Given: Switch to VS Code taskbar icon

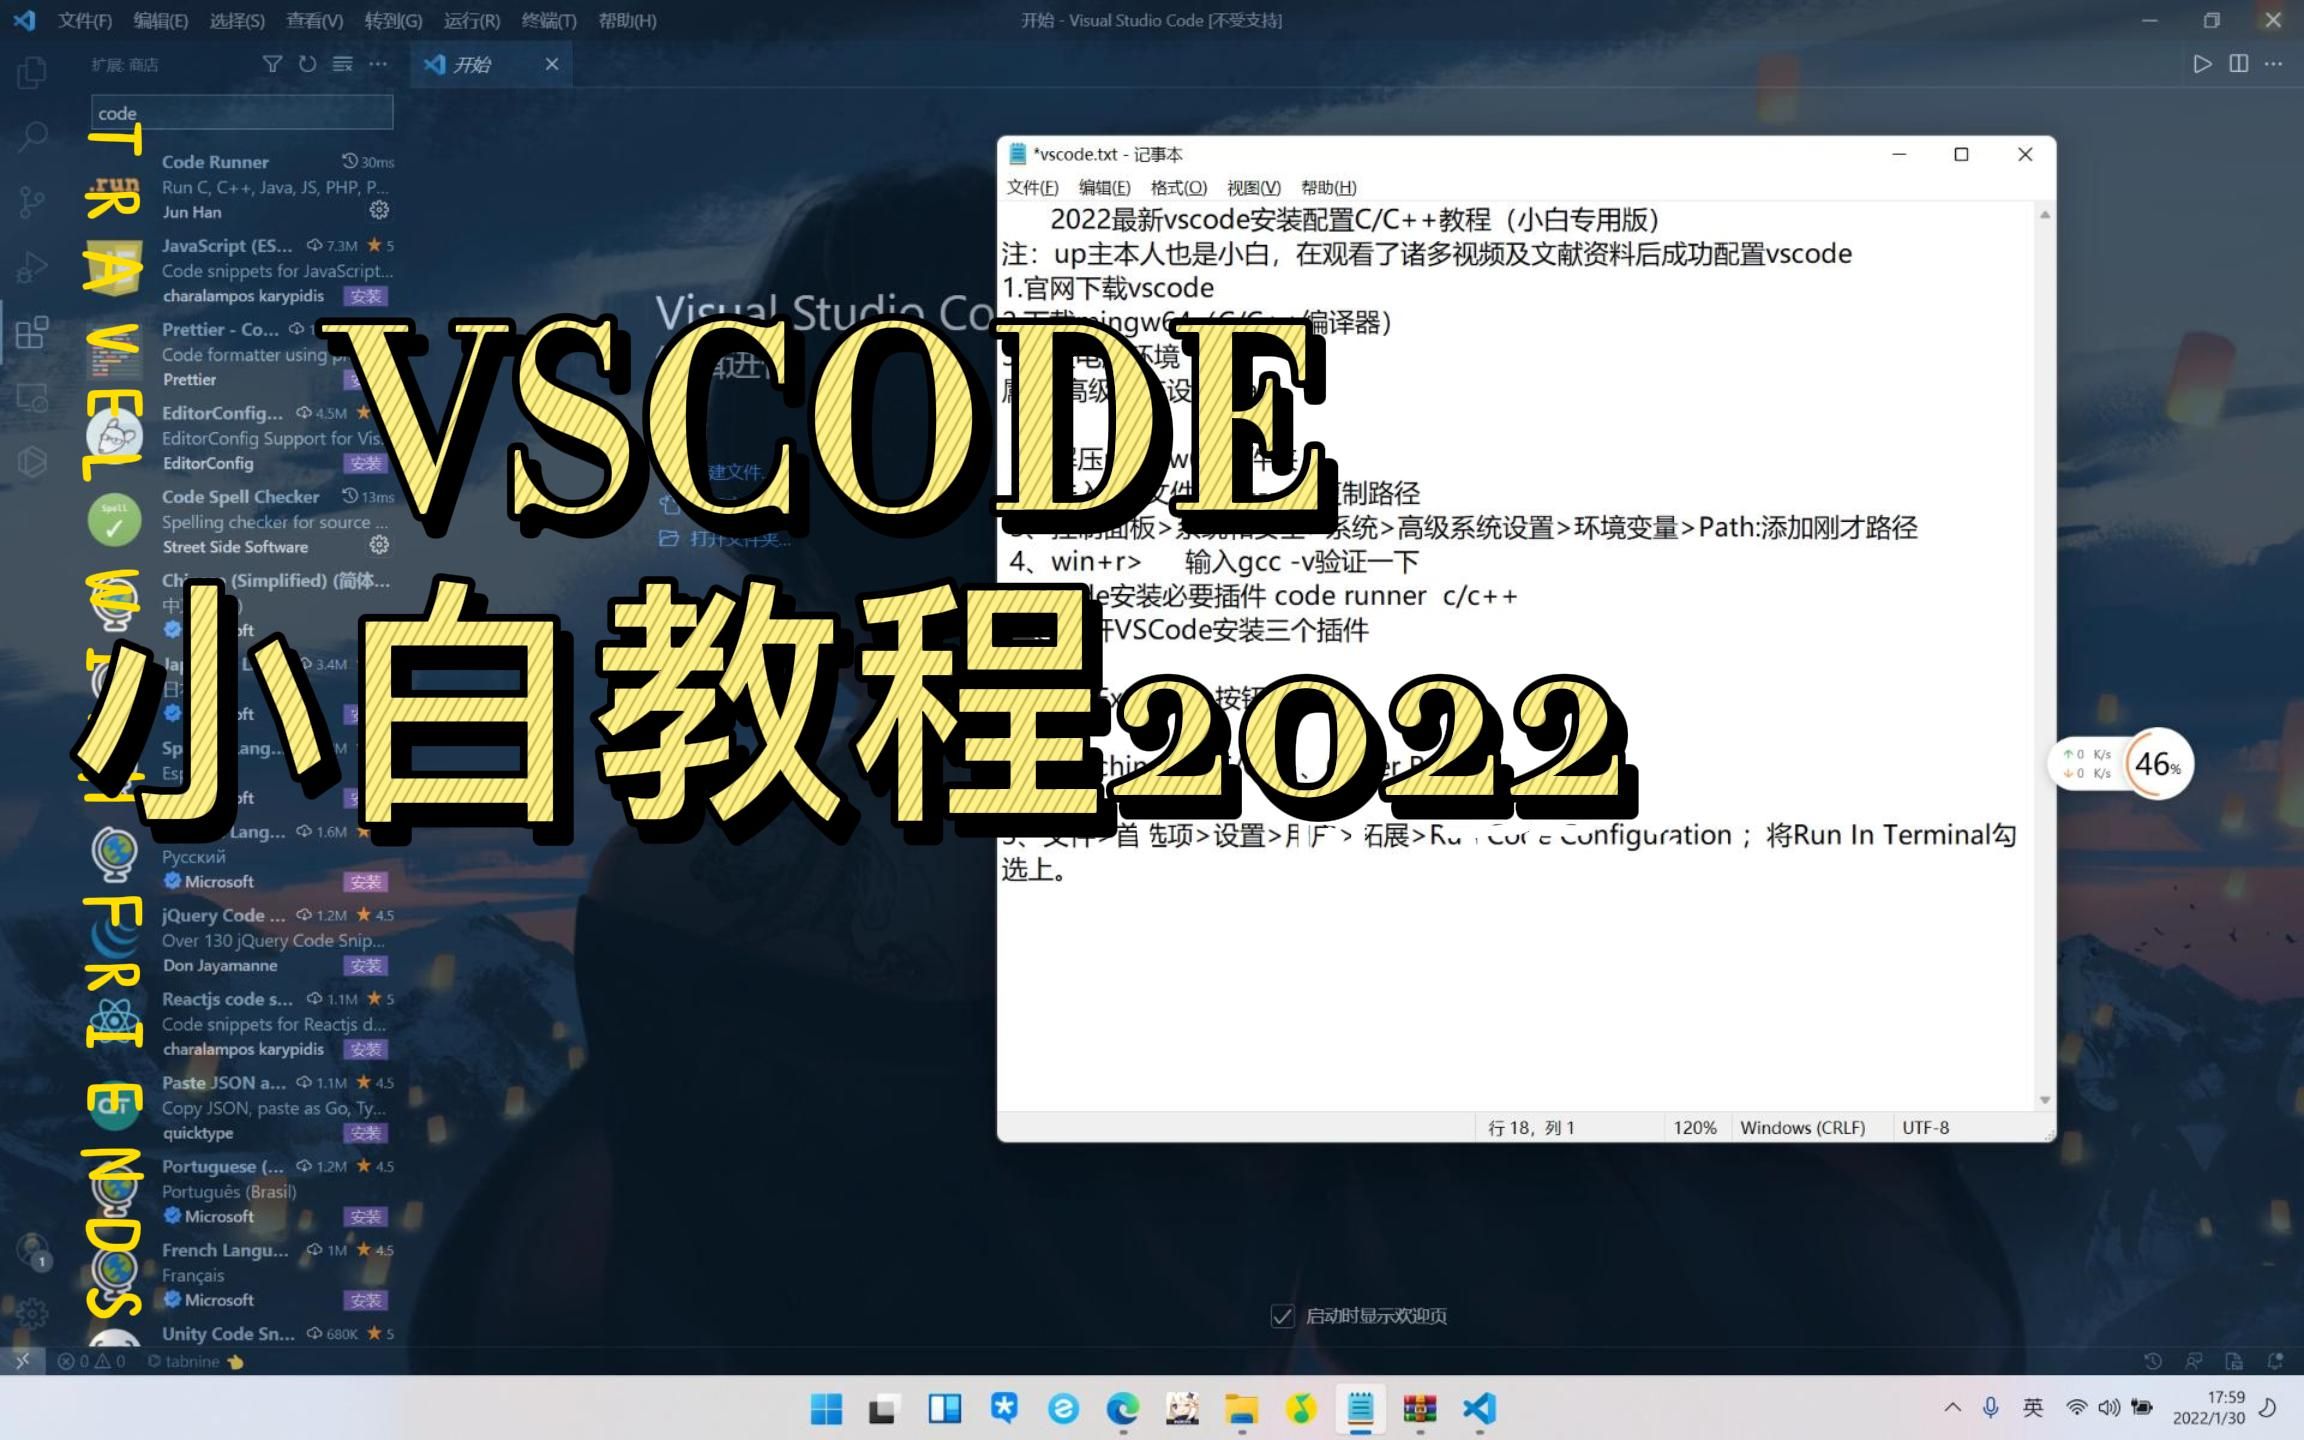Looking at the screenshot, I should pyautogui.click(x=1479, y=1409).
